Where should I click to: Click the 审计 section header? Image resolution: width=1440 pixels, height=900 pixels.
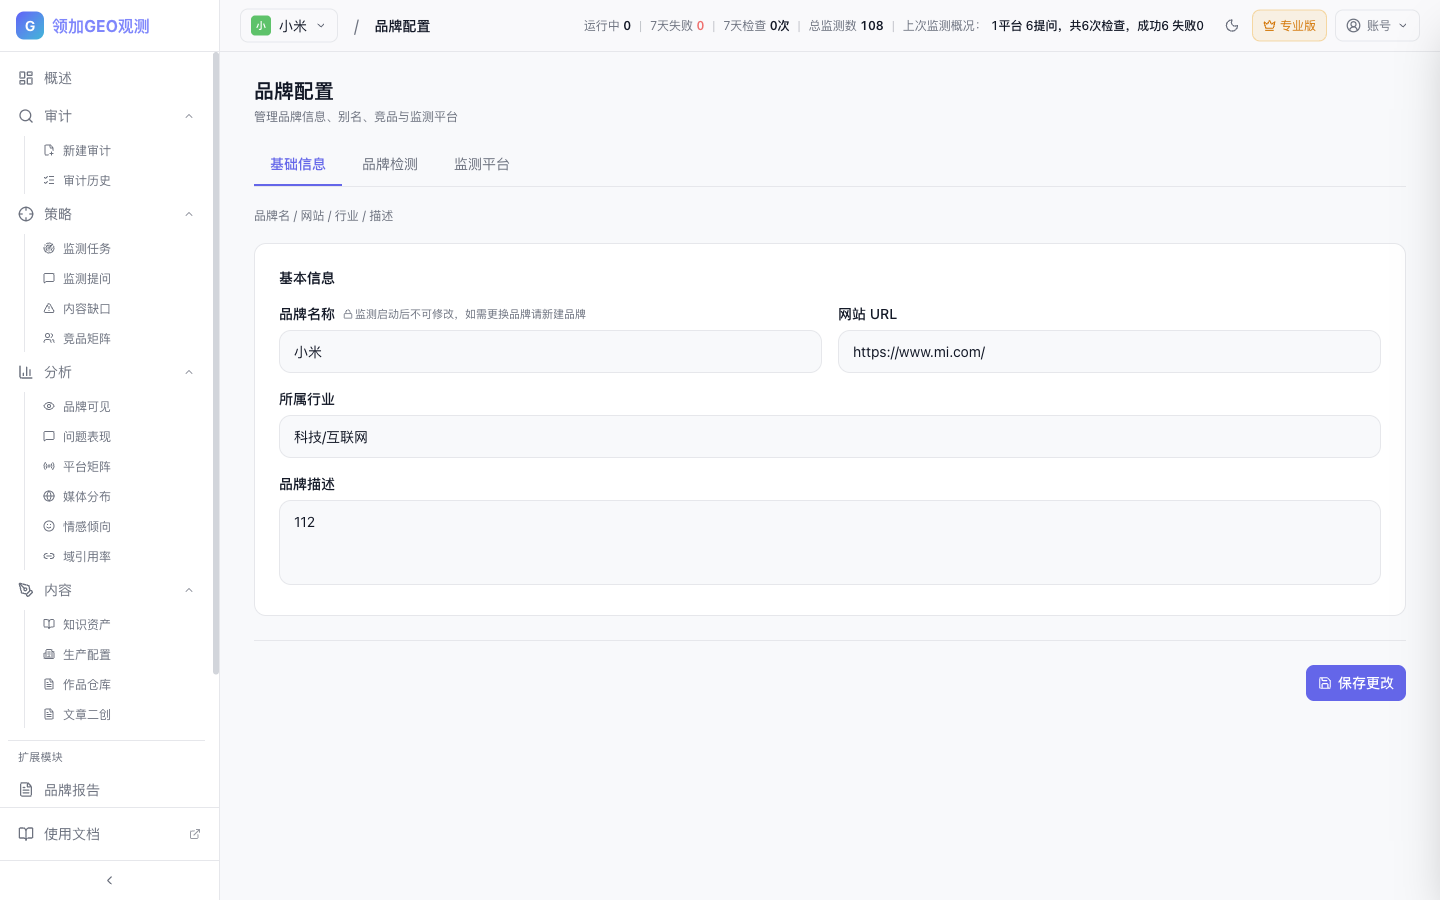pos(105,116)
